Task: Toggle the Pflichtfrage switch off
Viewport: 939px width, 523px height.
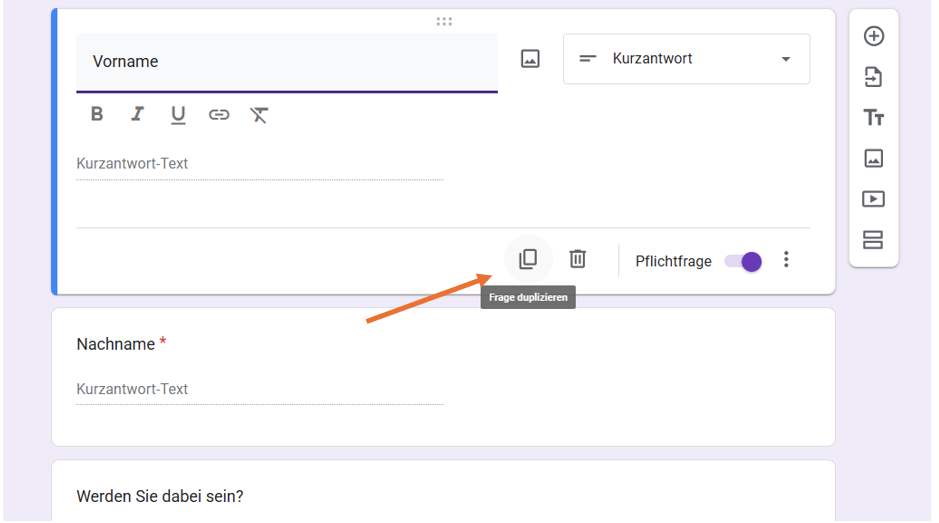Action: [x=743, y=261]
